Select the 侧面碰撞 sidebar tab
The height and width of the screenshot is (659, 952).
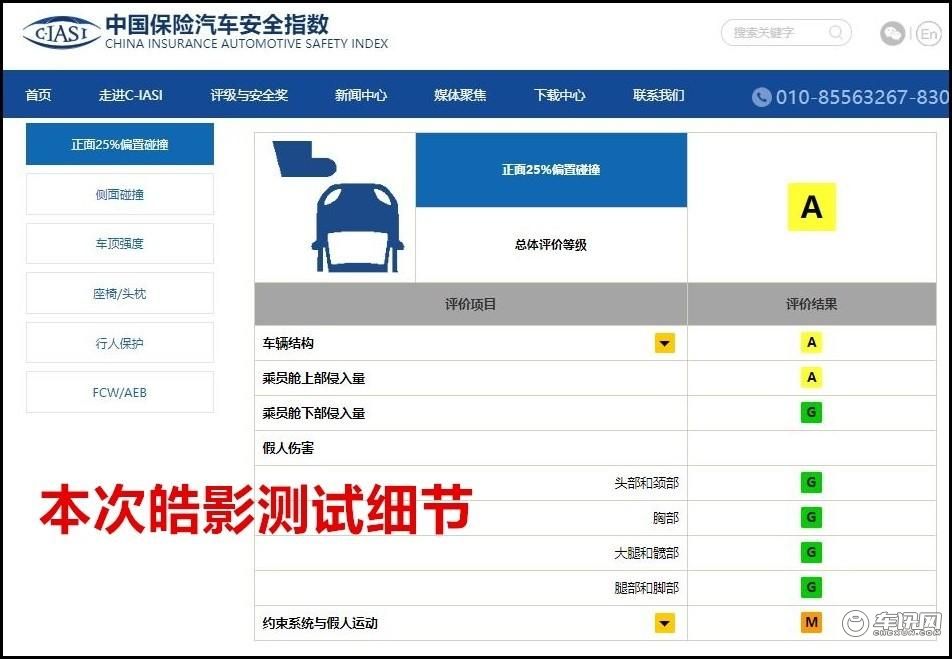pos(120,194)
